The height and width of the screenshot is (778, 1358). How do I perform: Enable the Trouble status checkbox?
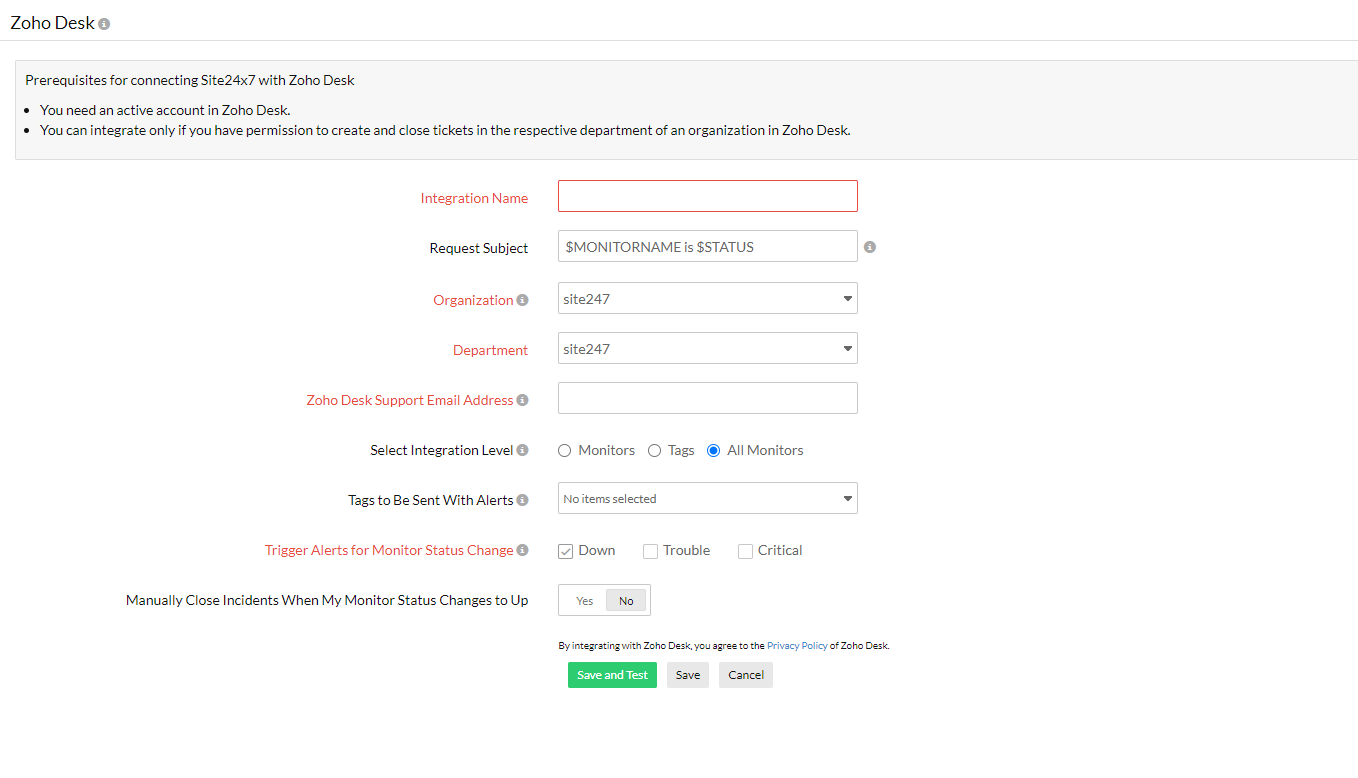pos(650,551)
